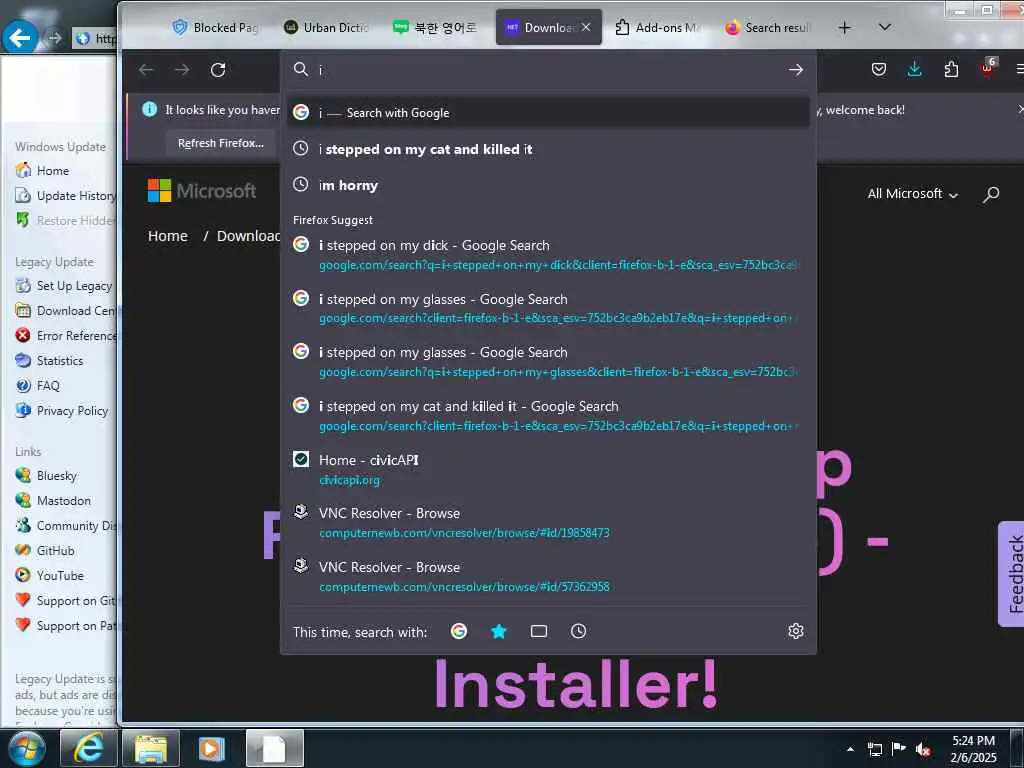Search this time with History clock

click(x=579, y=631)
